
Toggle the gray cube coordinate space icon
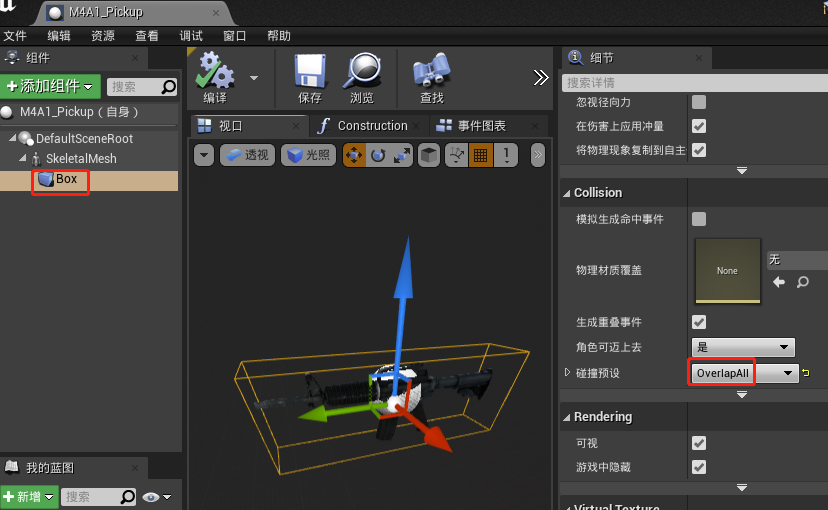[x=429, y=155]
